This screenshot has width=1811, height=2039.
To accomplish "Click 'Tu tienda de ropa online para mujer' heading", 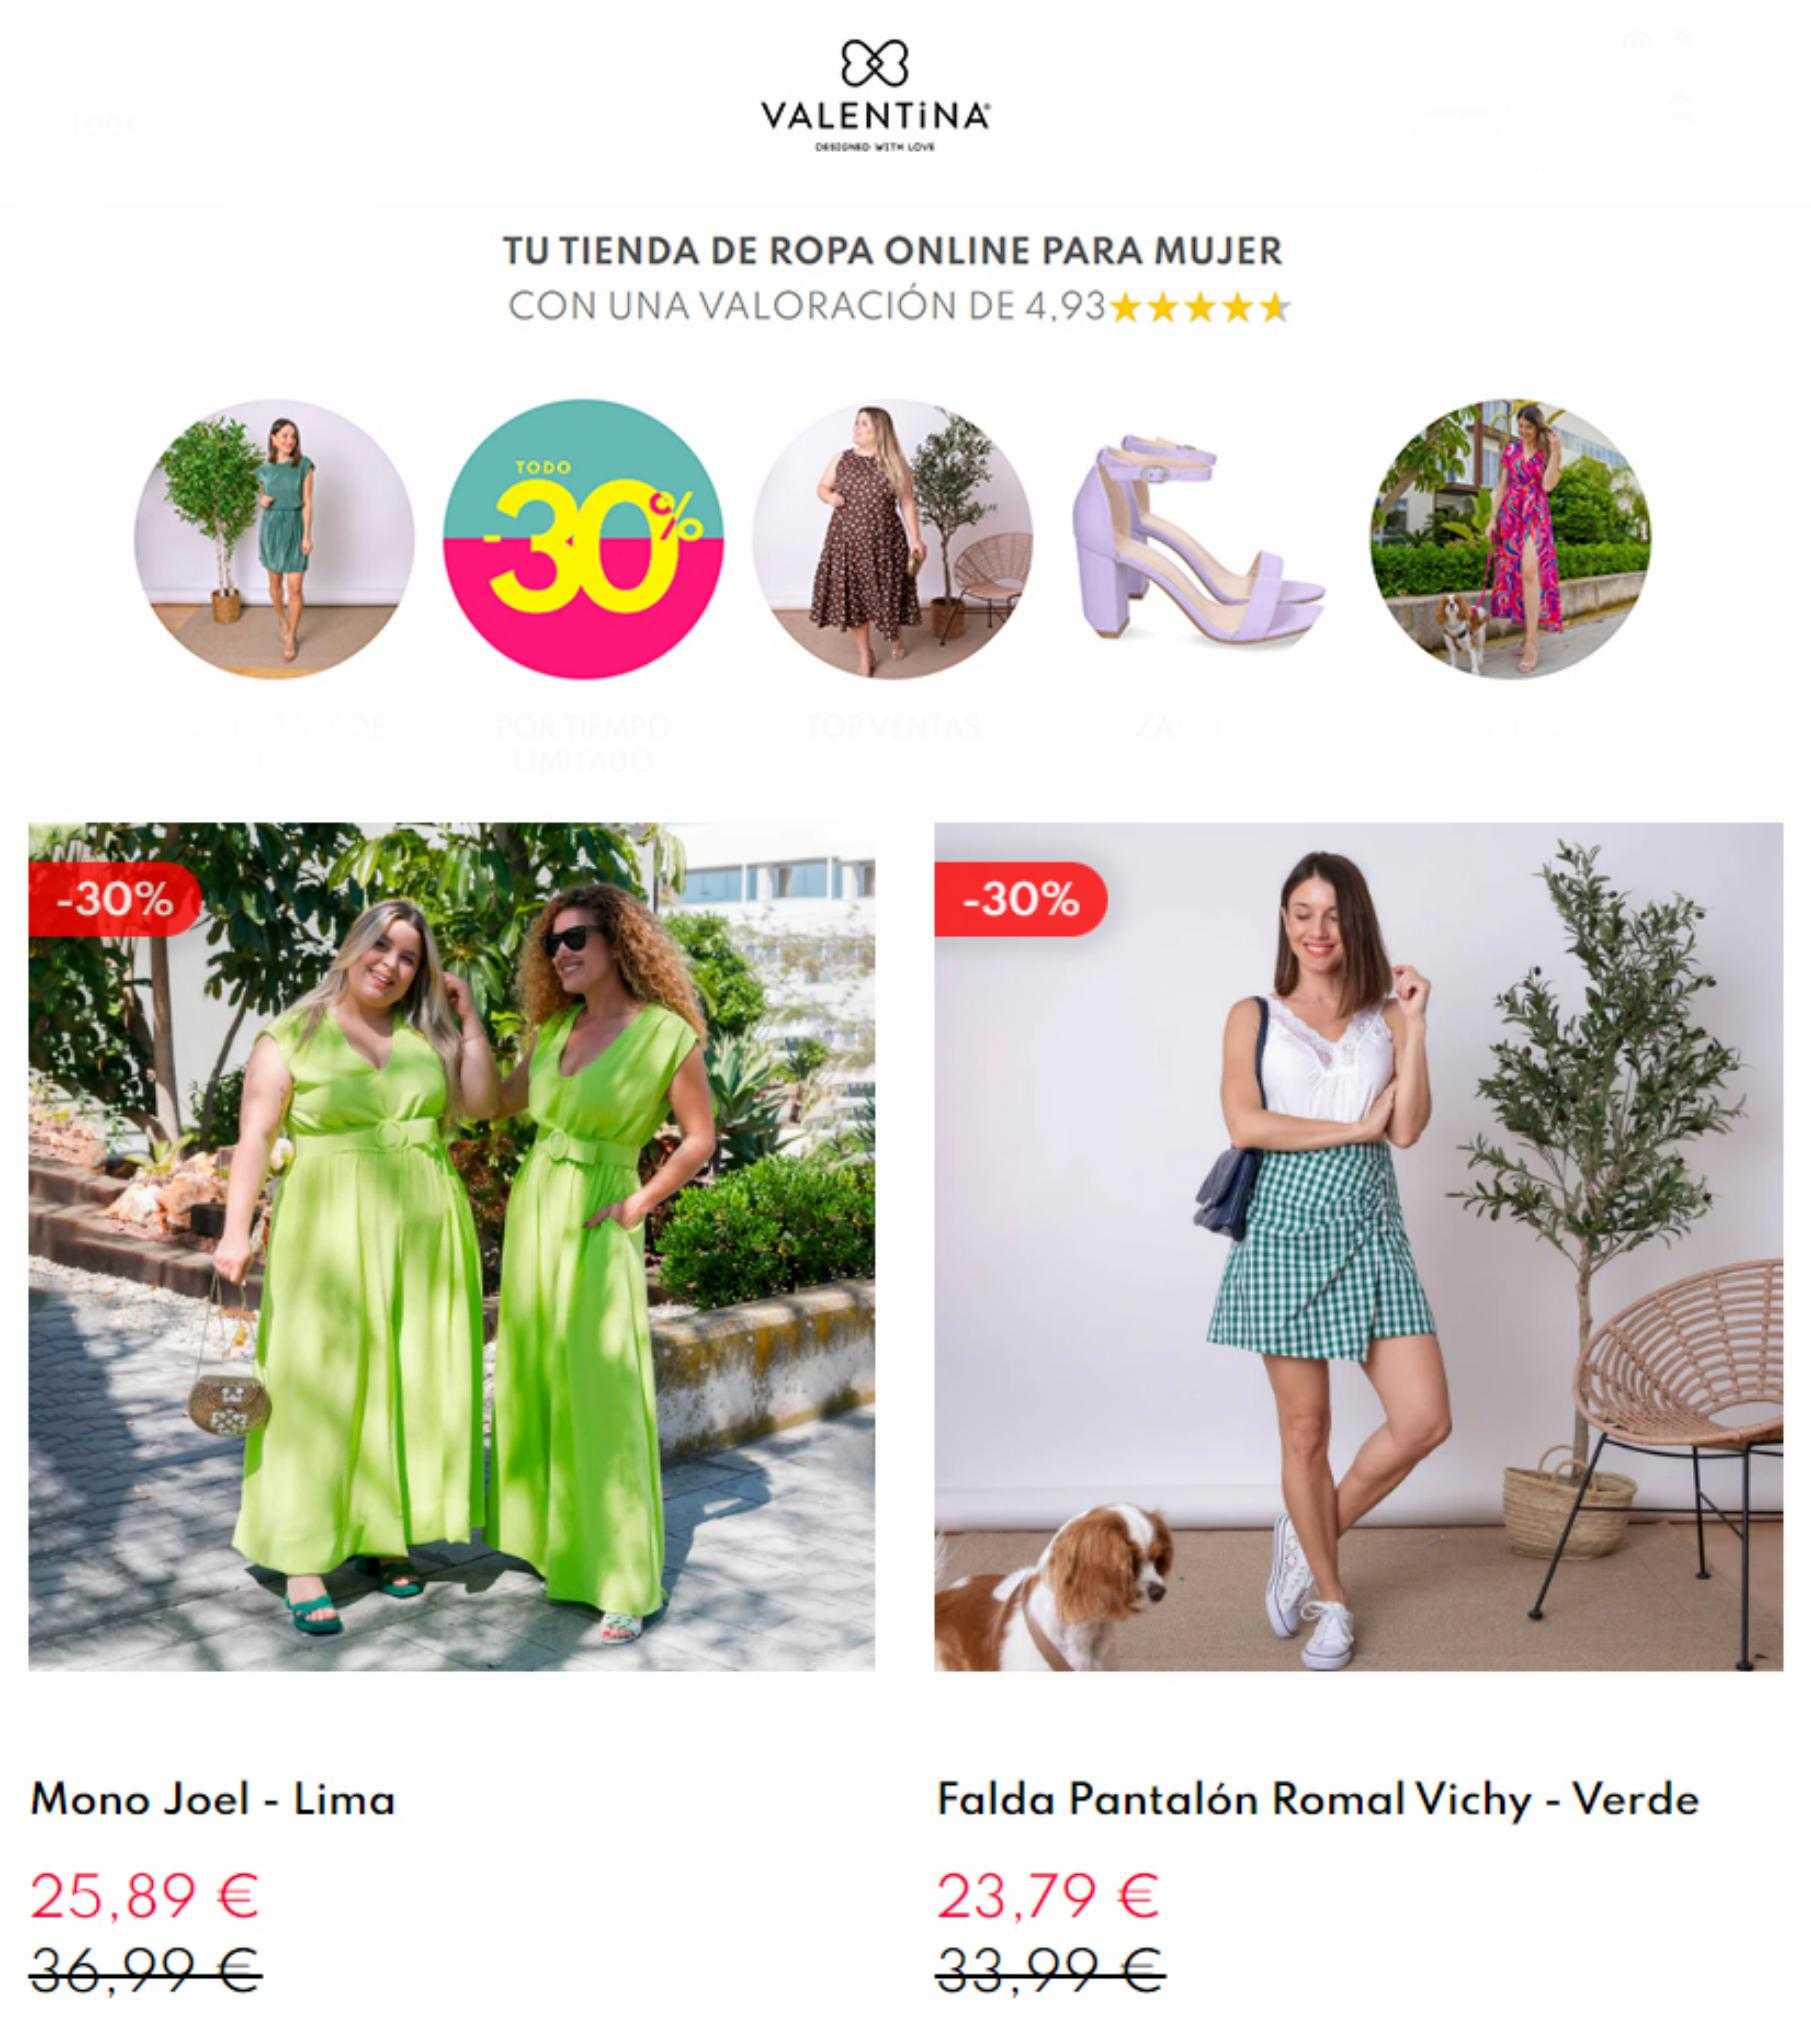I will (892, 250).
